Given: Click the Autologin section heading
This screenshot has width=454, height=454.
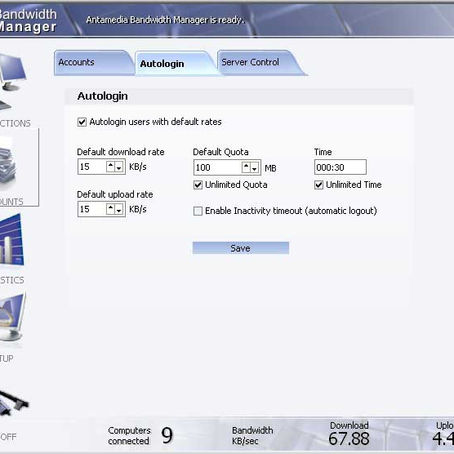Looking at the screenshot, I should 102,96.
